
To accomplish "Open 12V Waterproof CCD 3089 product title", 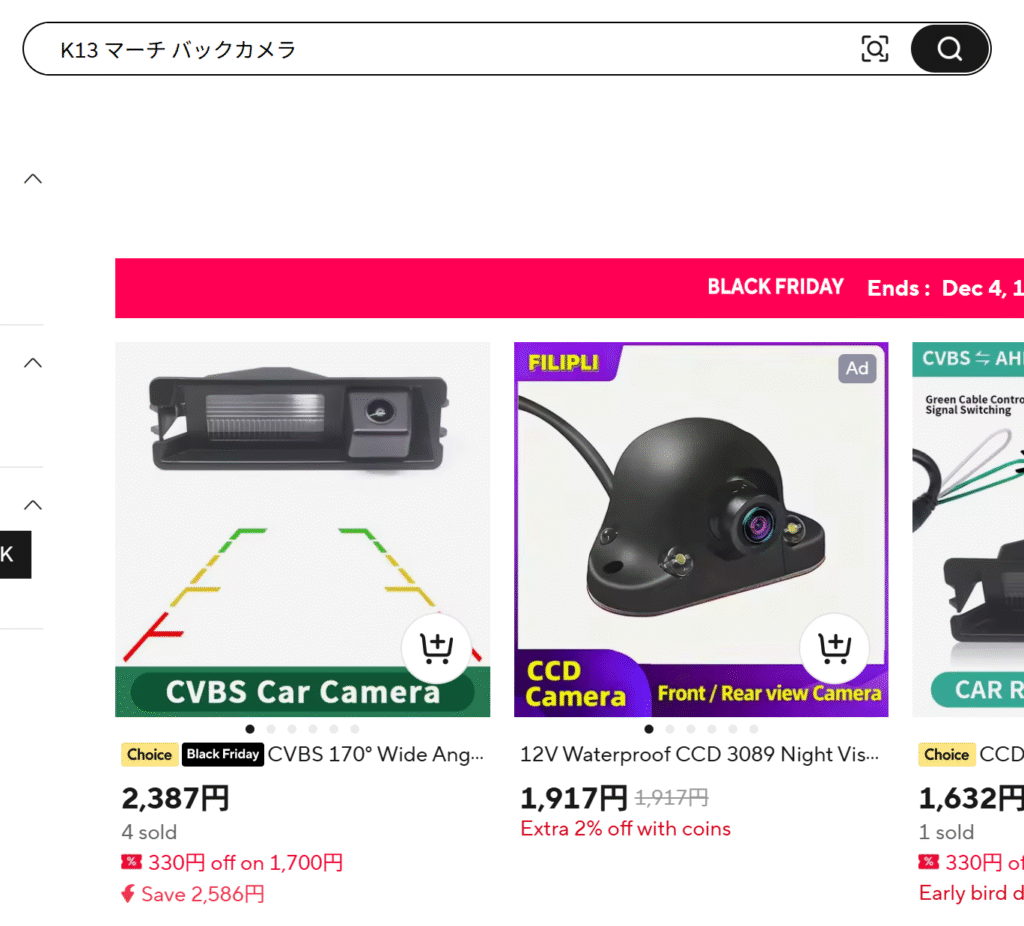I will (699, 754).
